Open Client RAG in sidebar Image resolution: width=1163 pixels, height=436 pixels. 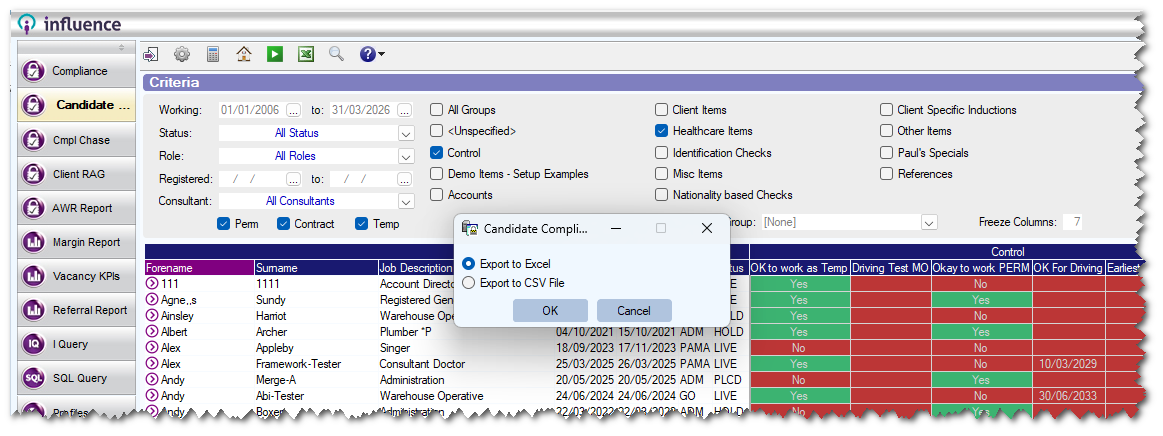[x=76, y=175]
